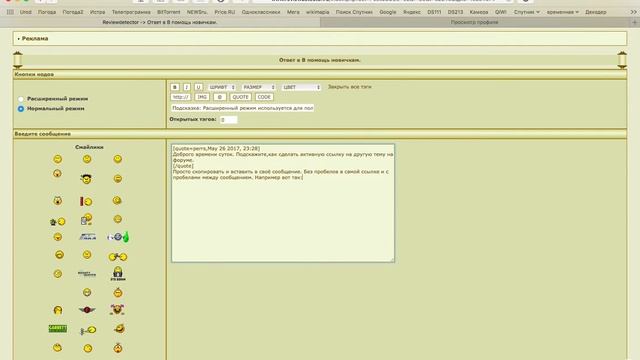Open the Одноклассники bookmark
640x360 pixels.
coord(261,12)
